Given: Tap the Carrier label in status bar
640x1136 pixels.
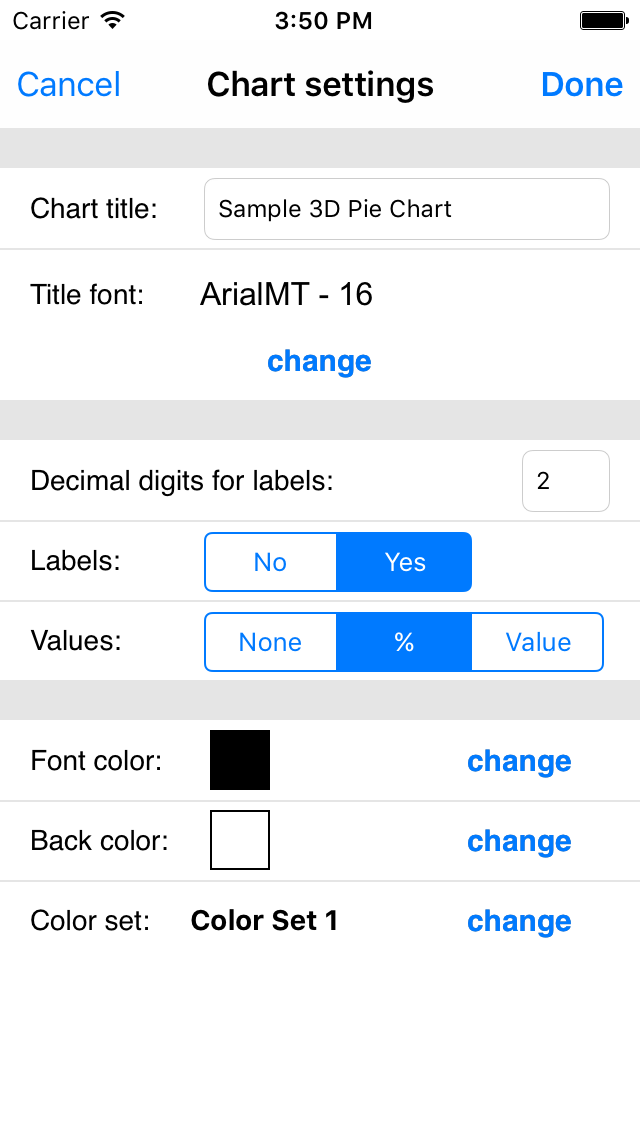Looking at the screenshot, I should pyautogui.click(x=53, y=20).
